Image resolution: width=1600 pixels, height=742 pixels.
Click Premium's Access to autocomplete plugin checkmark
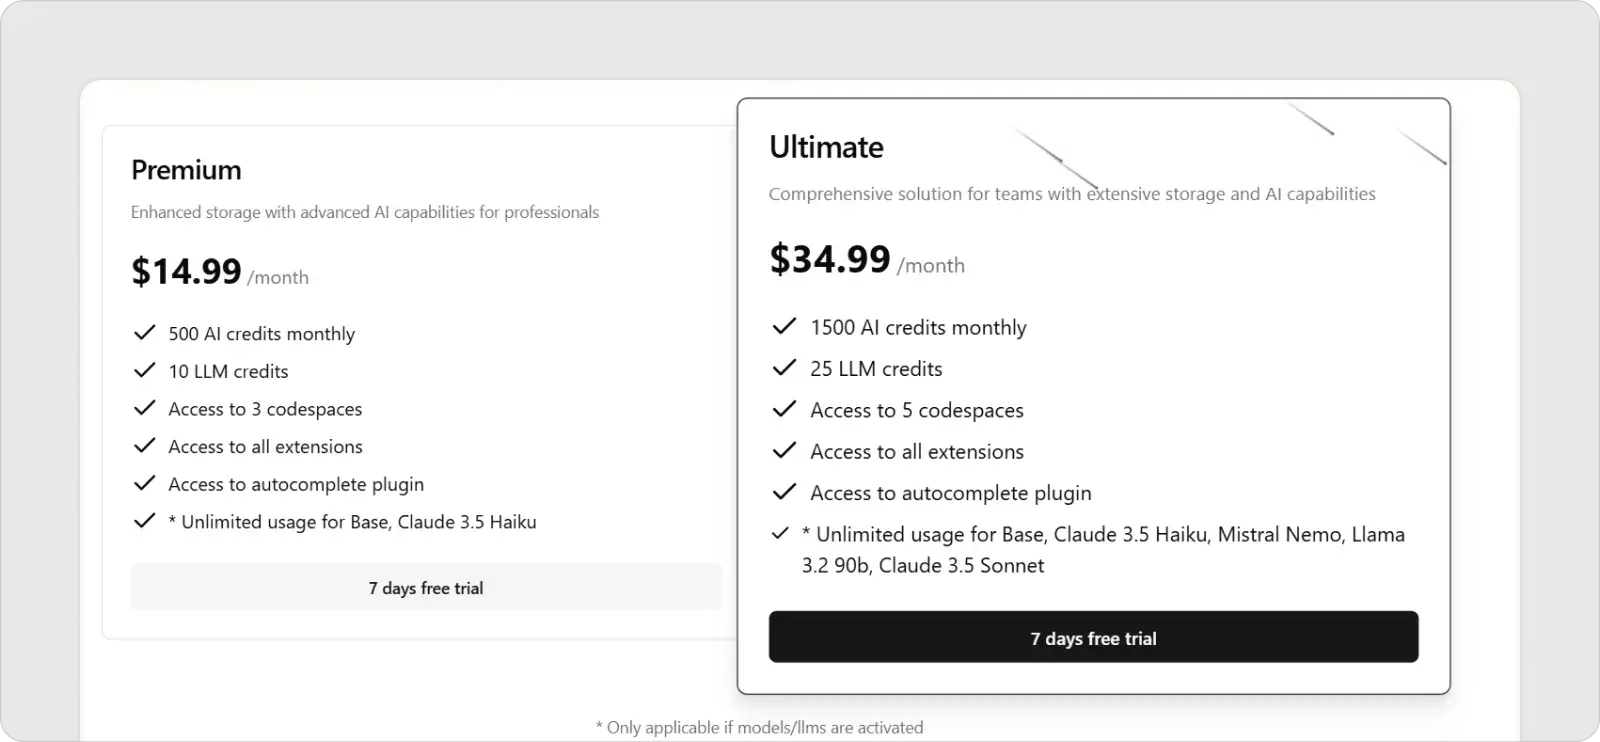(145, 483)
